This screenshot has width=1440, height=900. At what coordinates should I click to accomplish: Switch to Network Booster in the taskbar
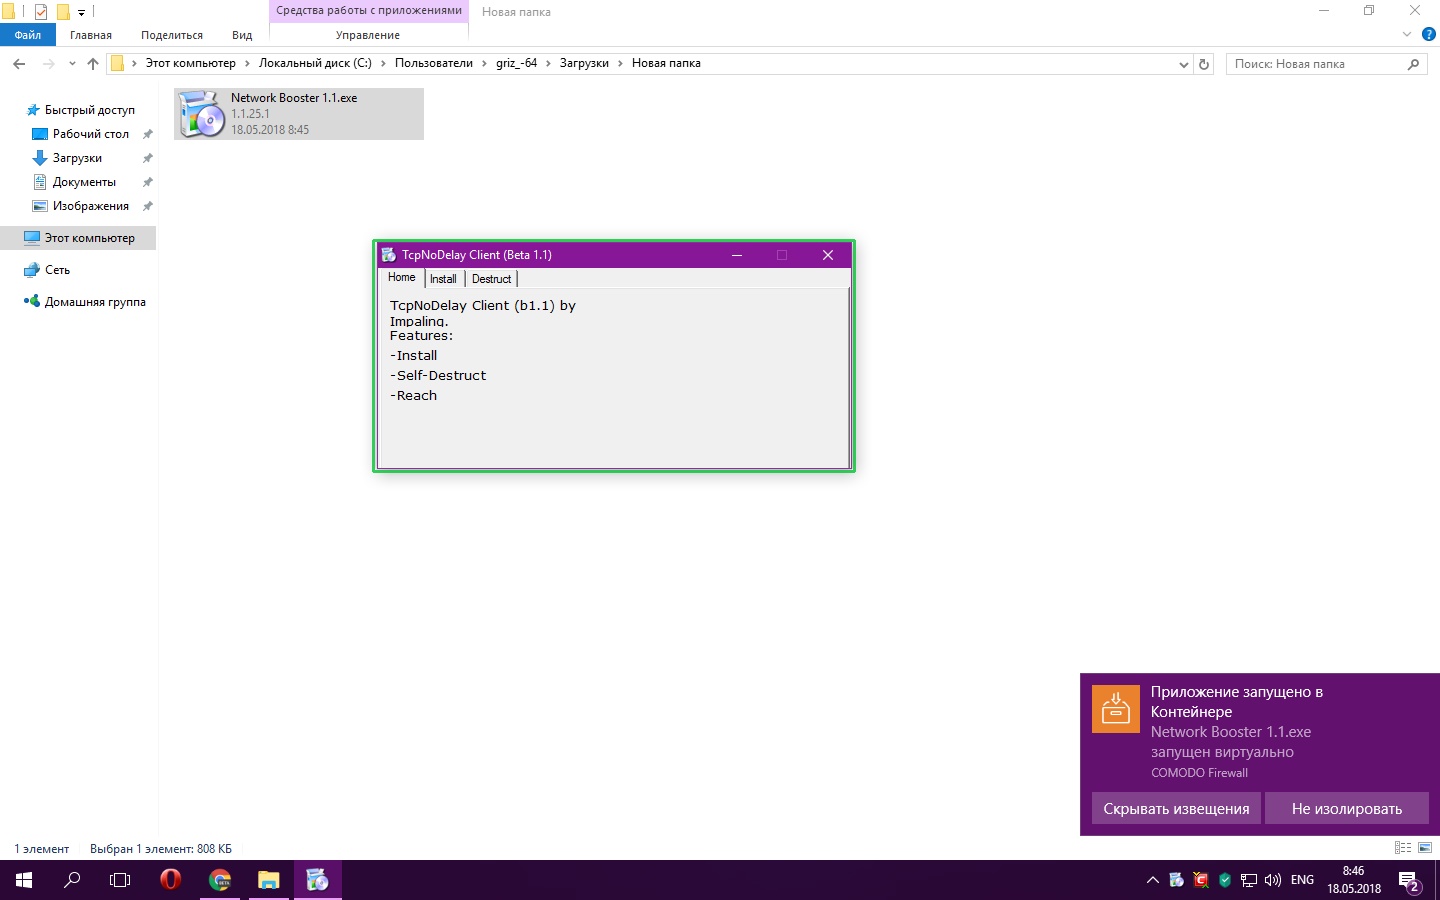318,880
